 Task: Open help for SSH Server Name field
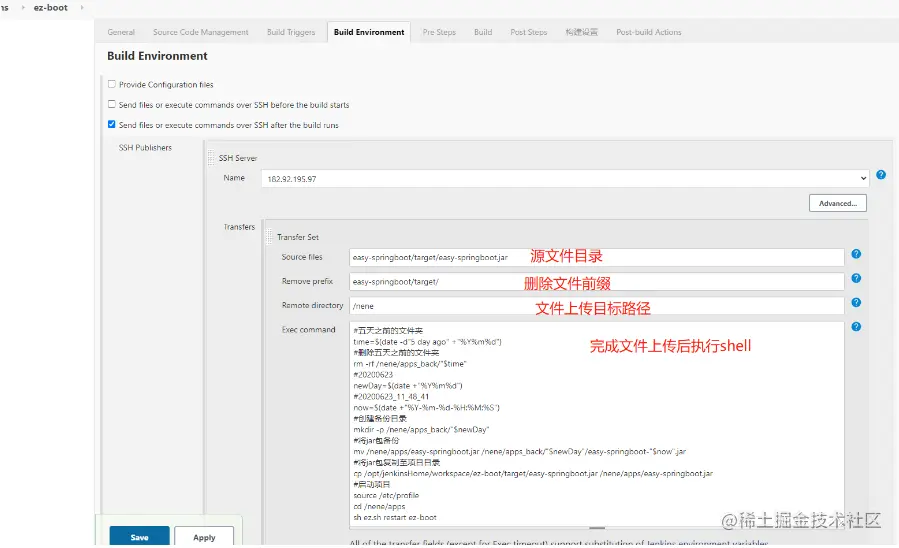pos(881,175)
